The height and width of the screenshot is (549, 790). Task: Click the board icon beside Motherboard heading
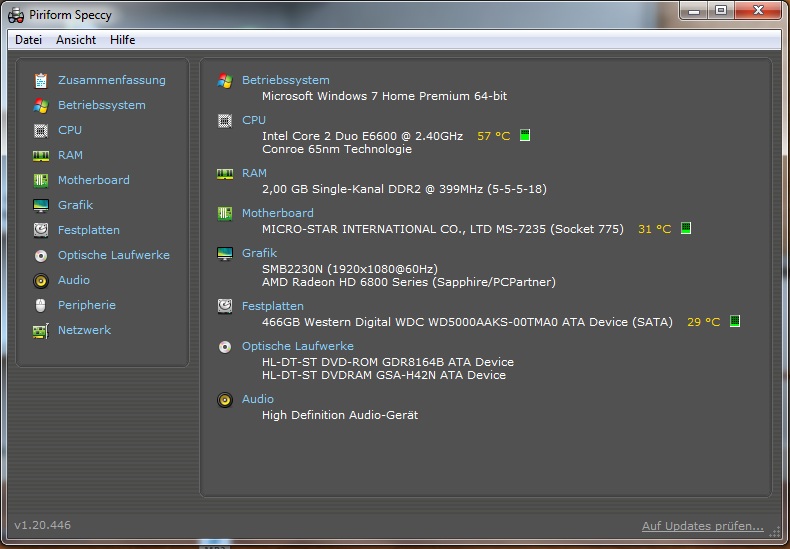click(225, 214)
